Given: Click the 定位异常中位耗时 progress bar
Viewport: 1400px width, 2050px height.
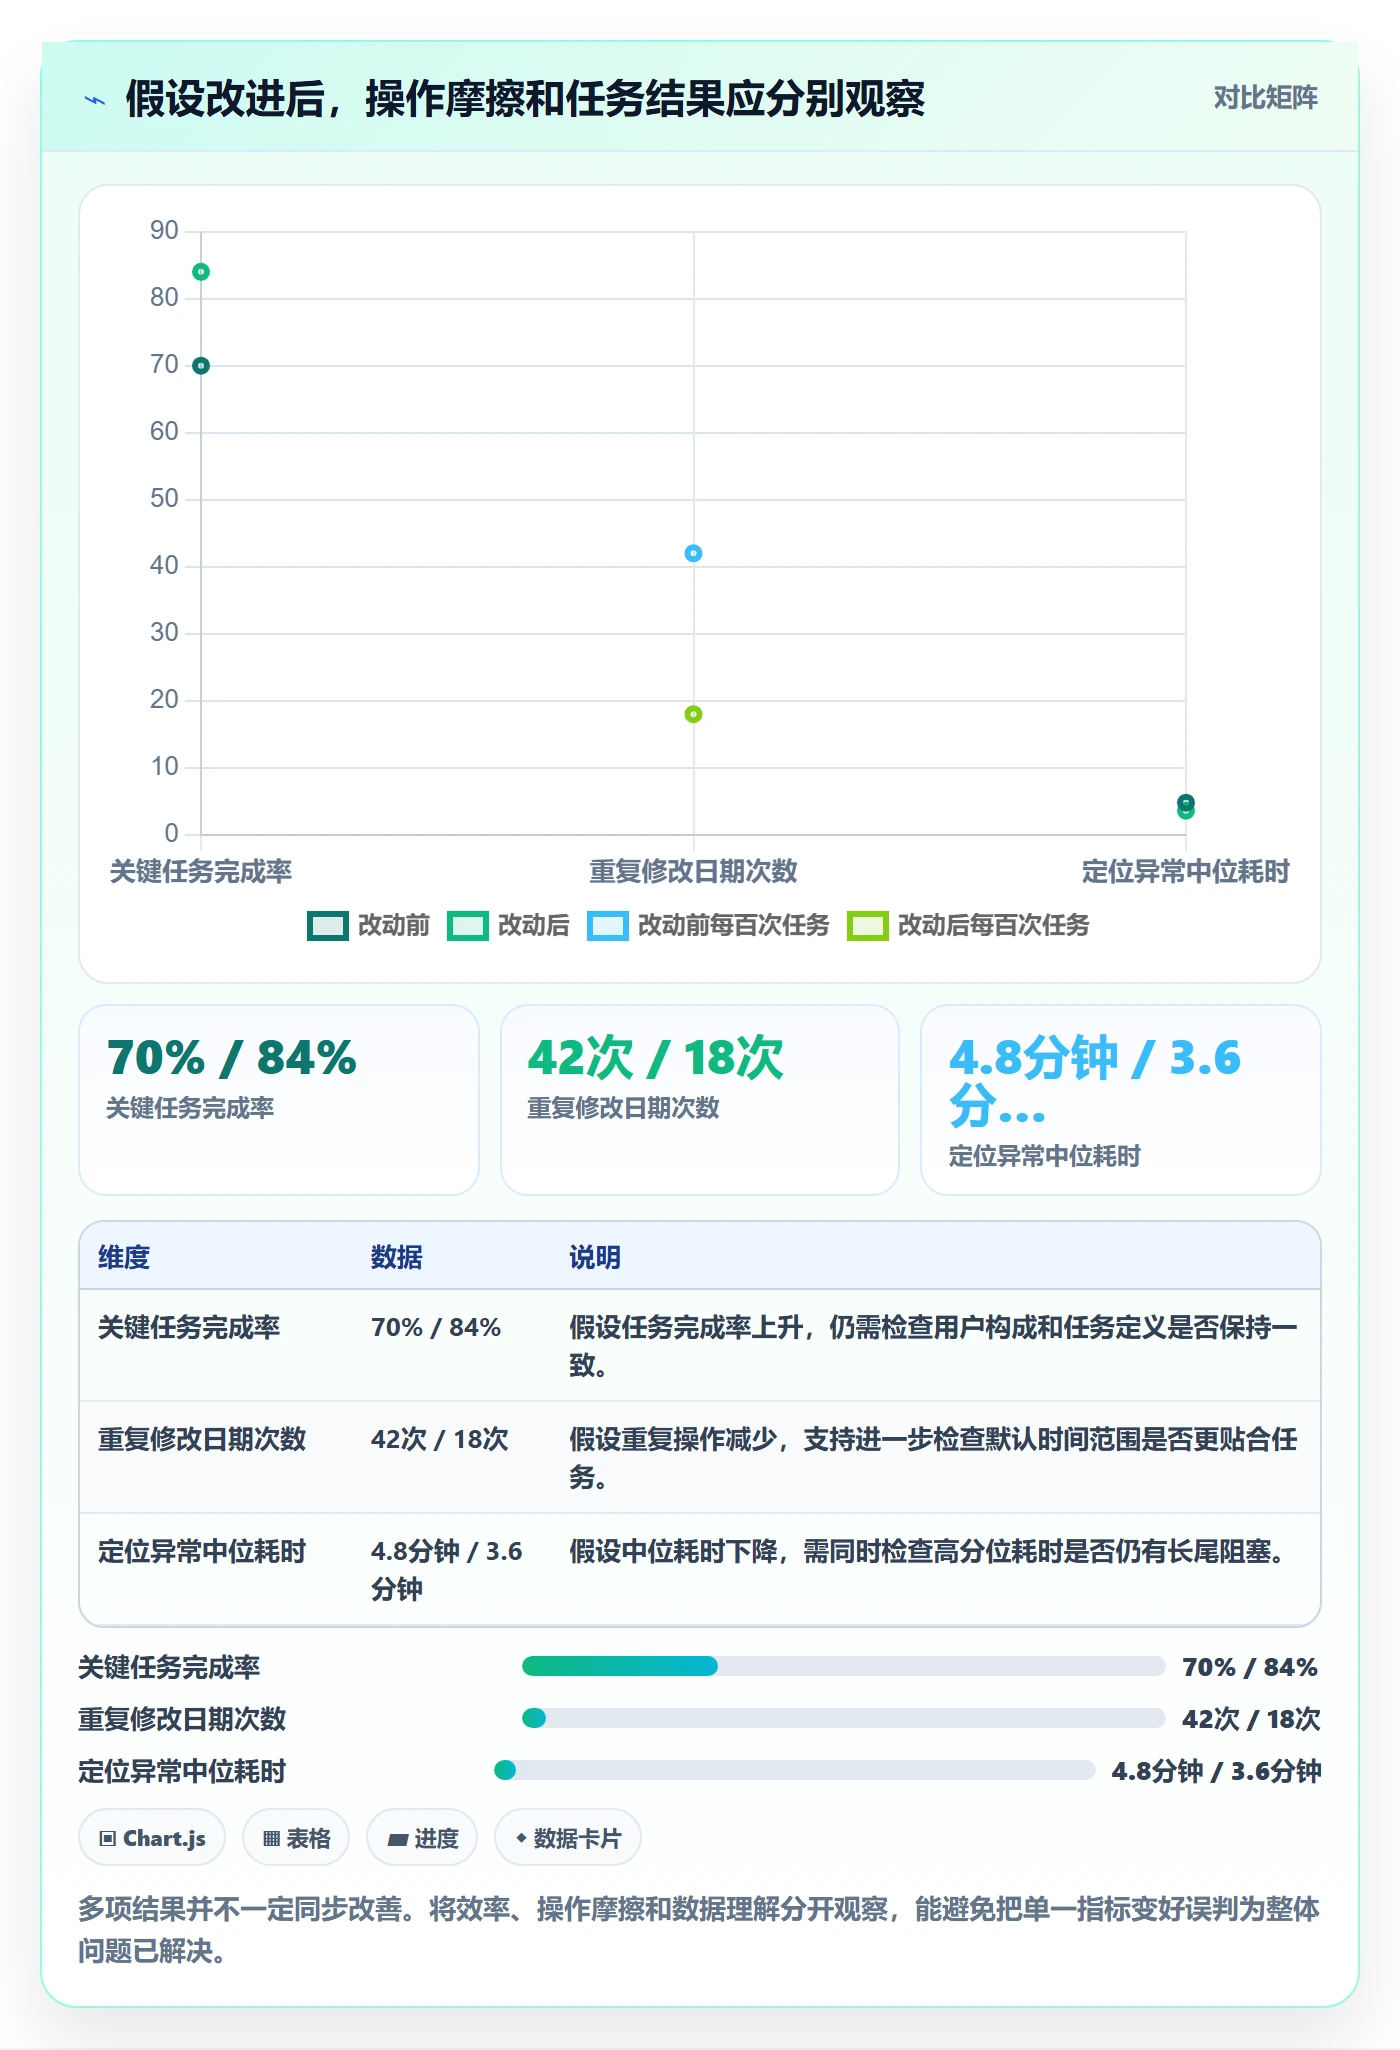Looking at the screenshot, I should pyautogui.click(x=795, y=1770).
